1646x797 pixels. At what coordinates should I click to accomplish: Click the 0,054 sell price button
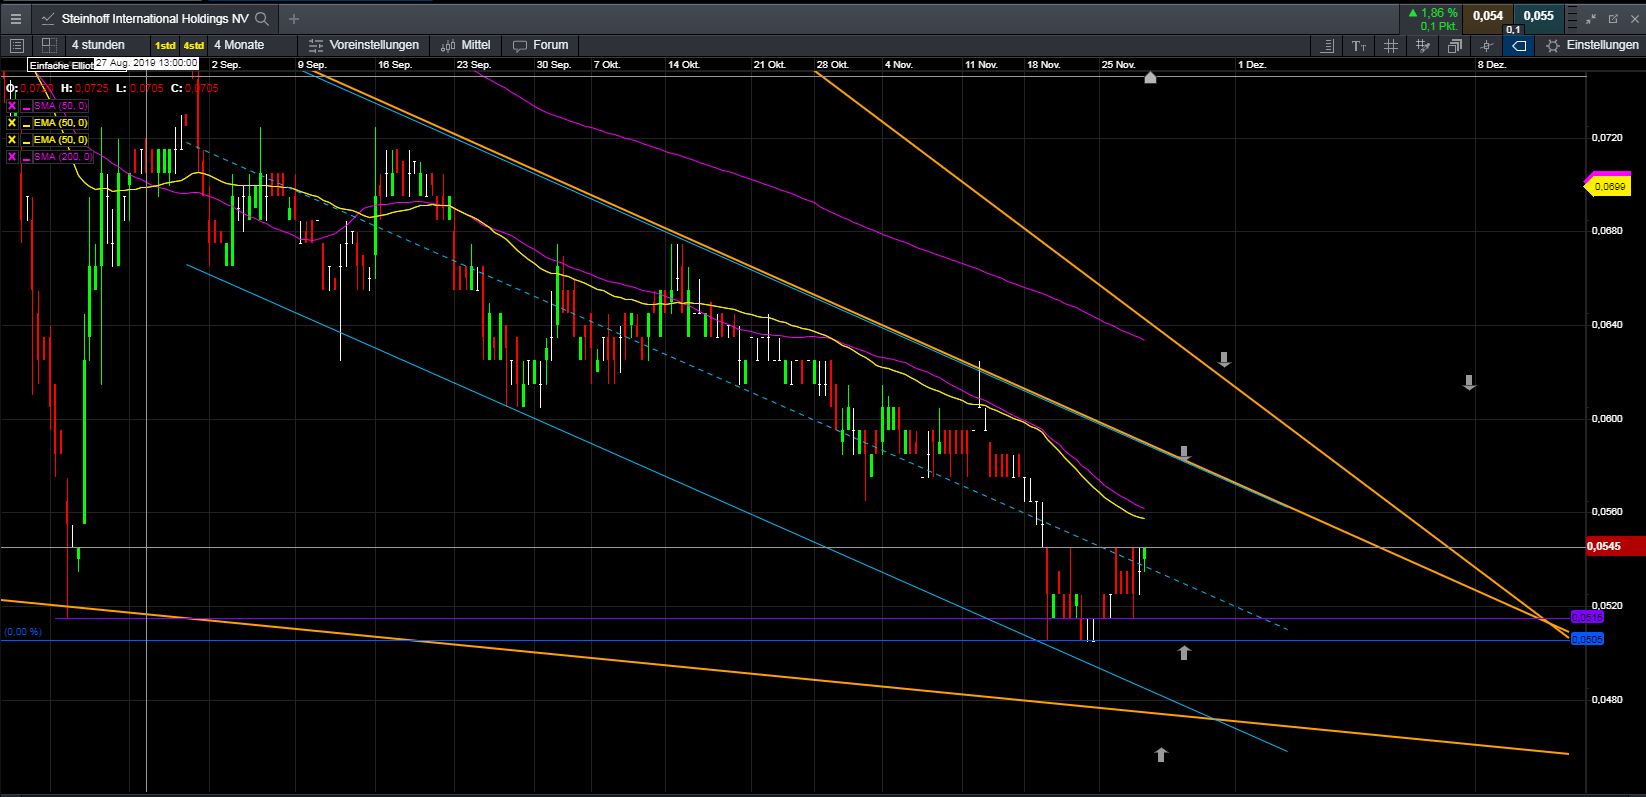coord(1488,16)
